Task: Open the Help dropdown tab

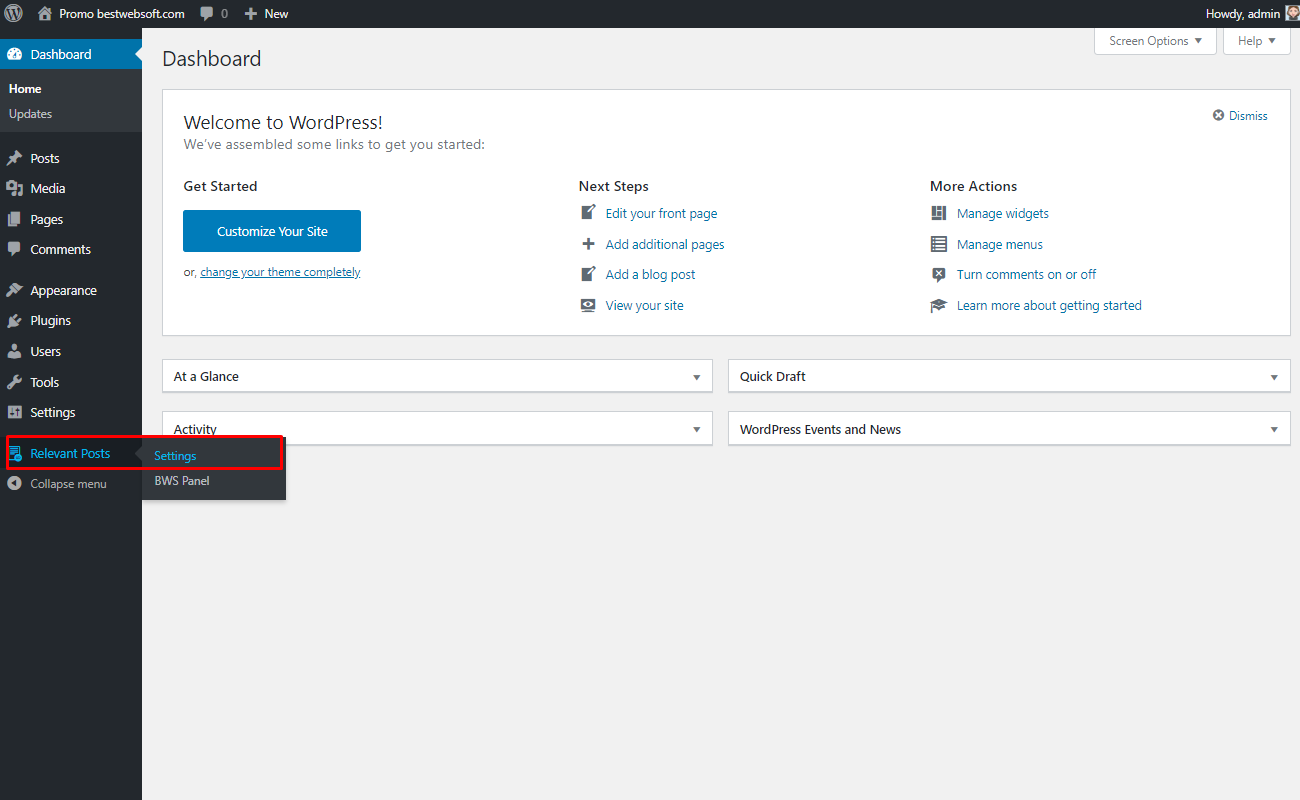Action: pyautogui.click(x=1257, y=41)
